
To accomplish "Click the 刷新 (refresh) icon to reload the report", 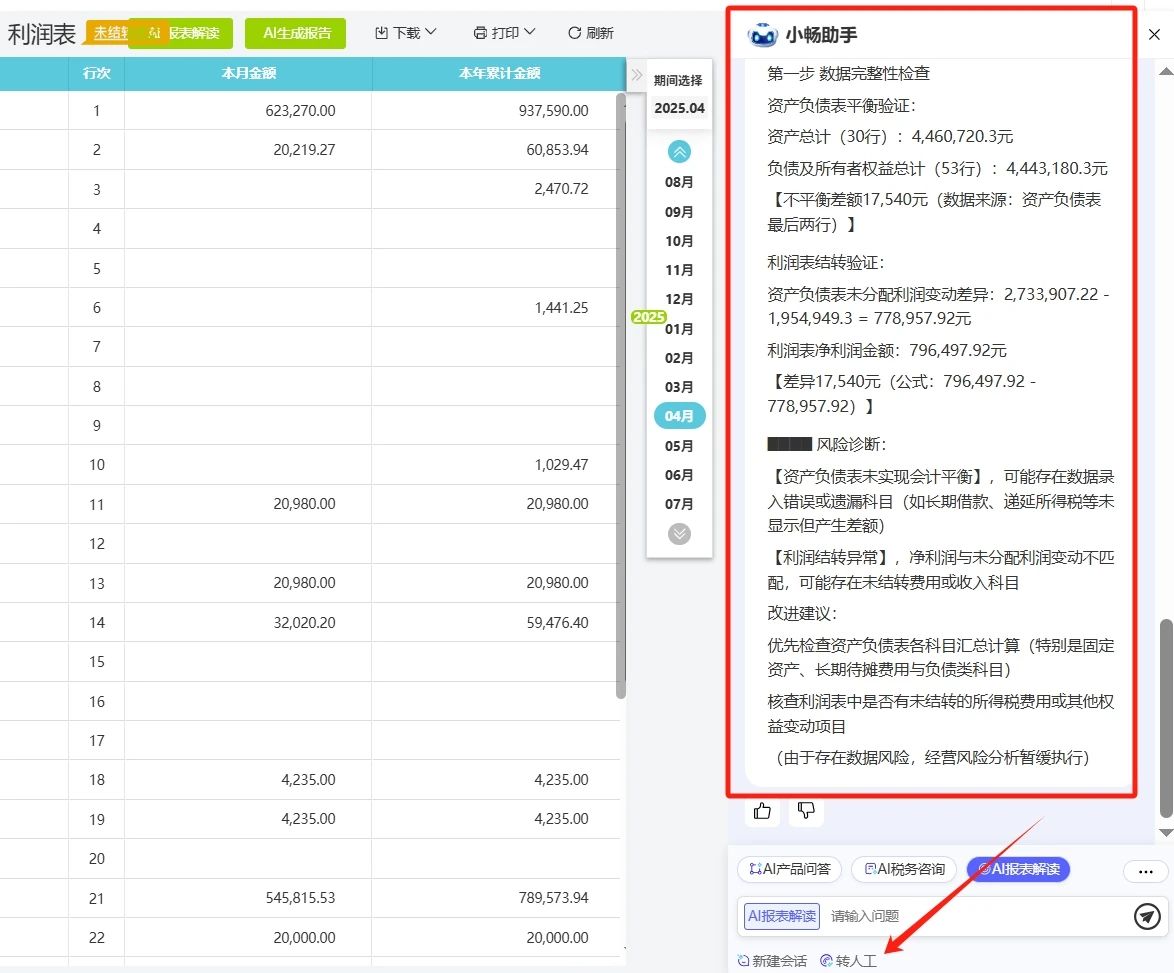I will coord(573,32).
